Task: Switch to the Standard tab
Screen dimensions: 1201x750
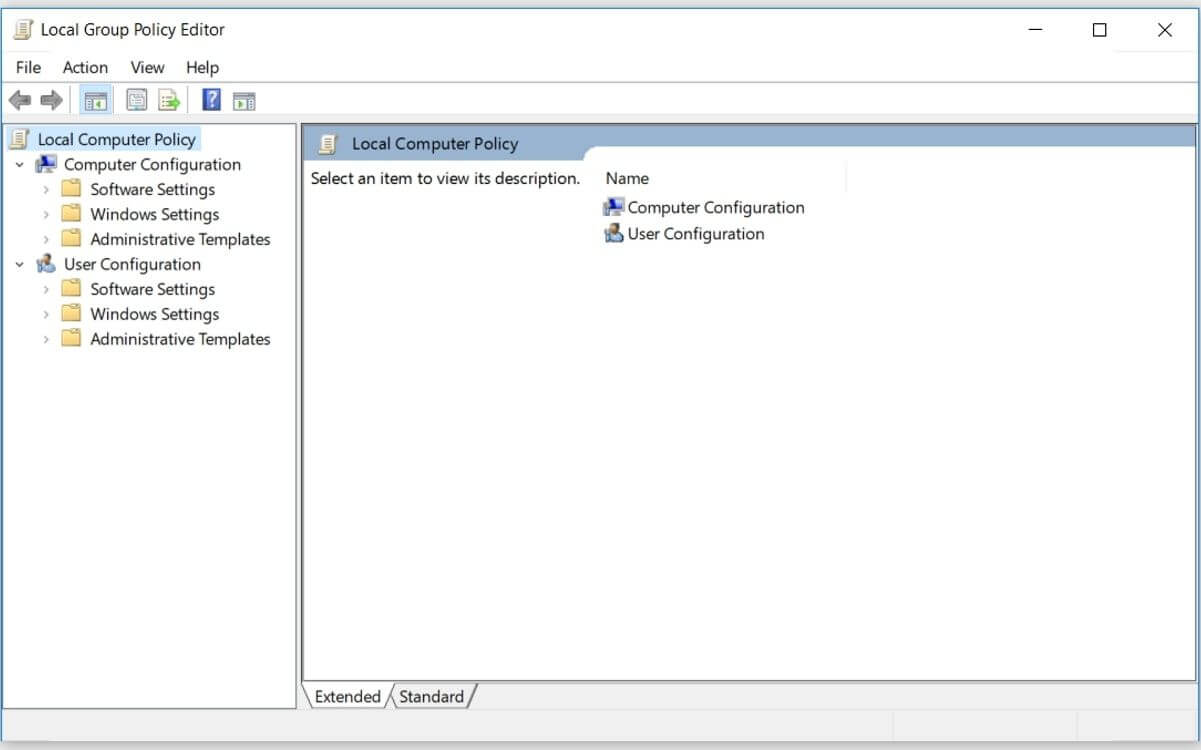Action: tap(431, 696)
